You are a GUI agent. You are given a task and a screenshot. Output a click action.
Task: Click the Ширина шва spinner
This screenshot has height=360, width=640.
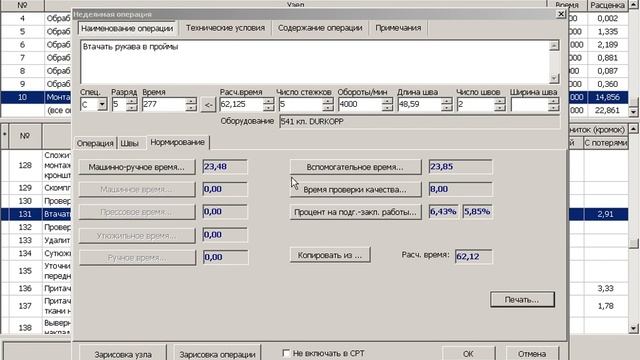pos(553,104)
